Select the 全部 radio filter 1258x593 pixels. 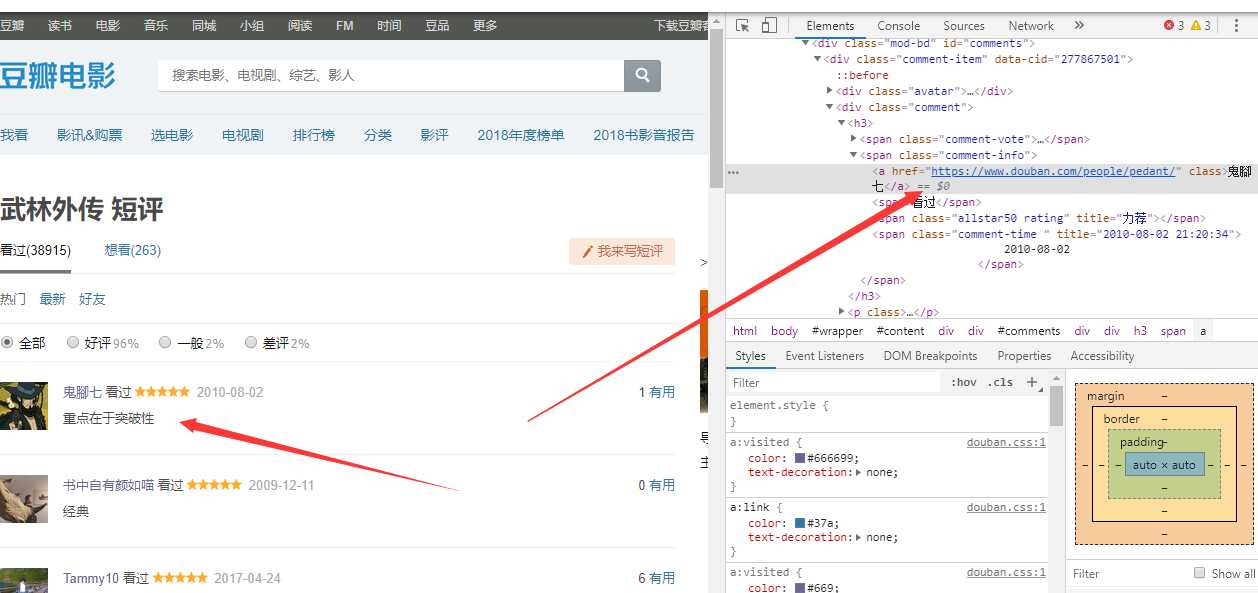click(7, 342)
